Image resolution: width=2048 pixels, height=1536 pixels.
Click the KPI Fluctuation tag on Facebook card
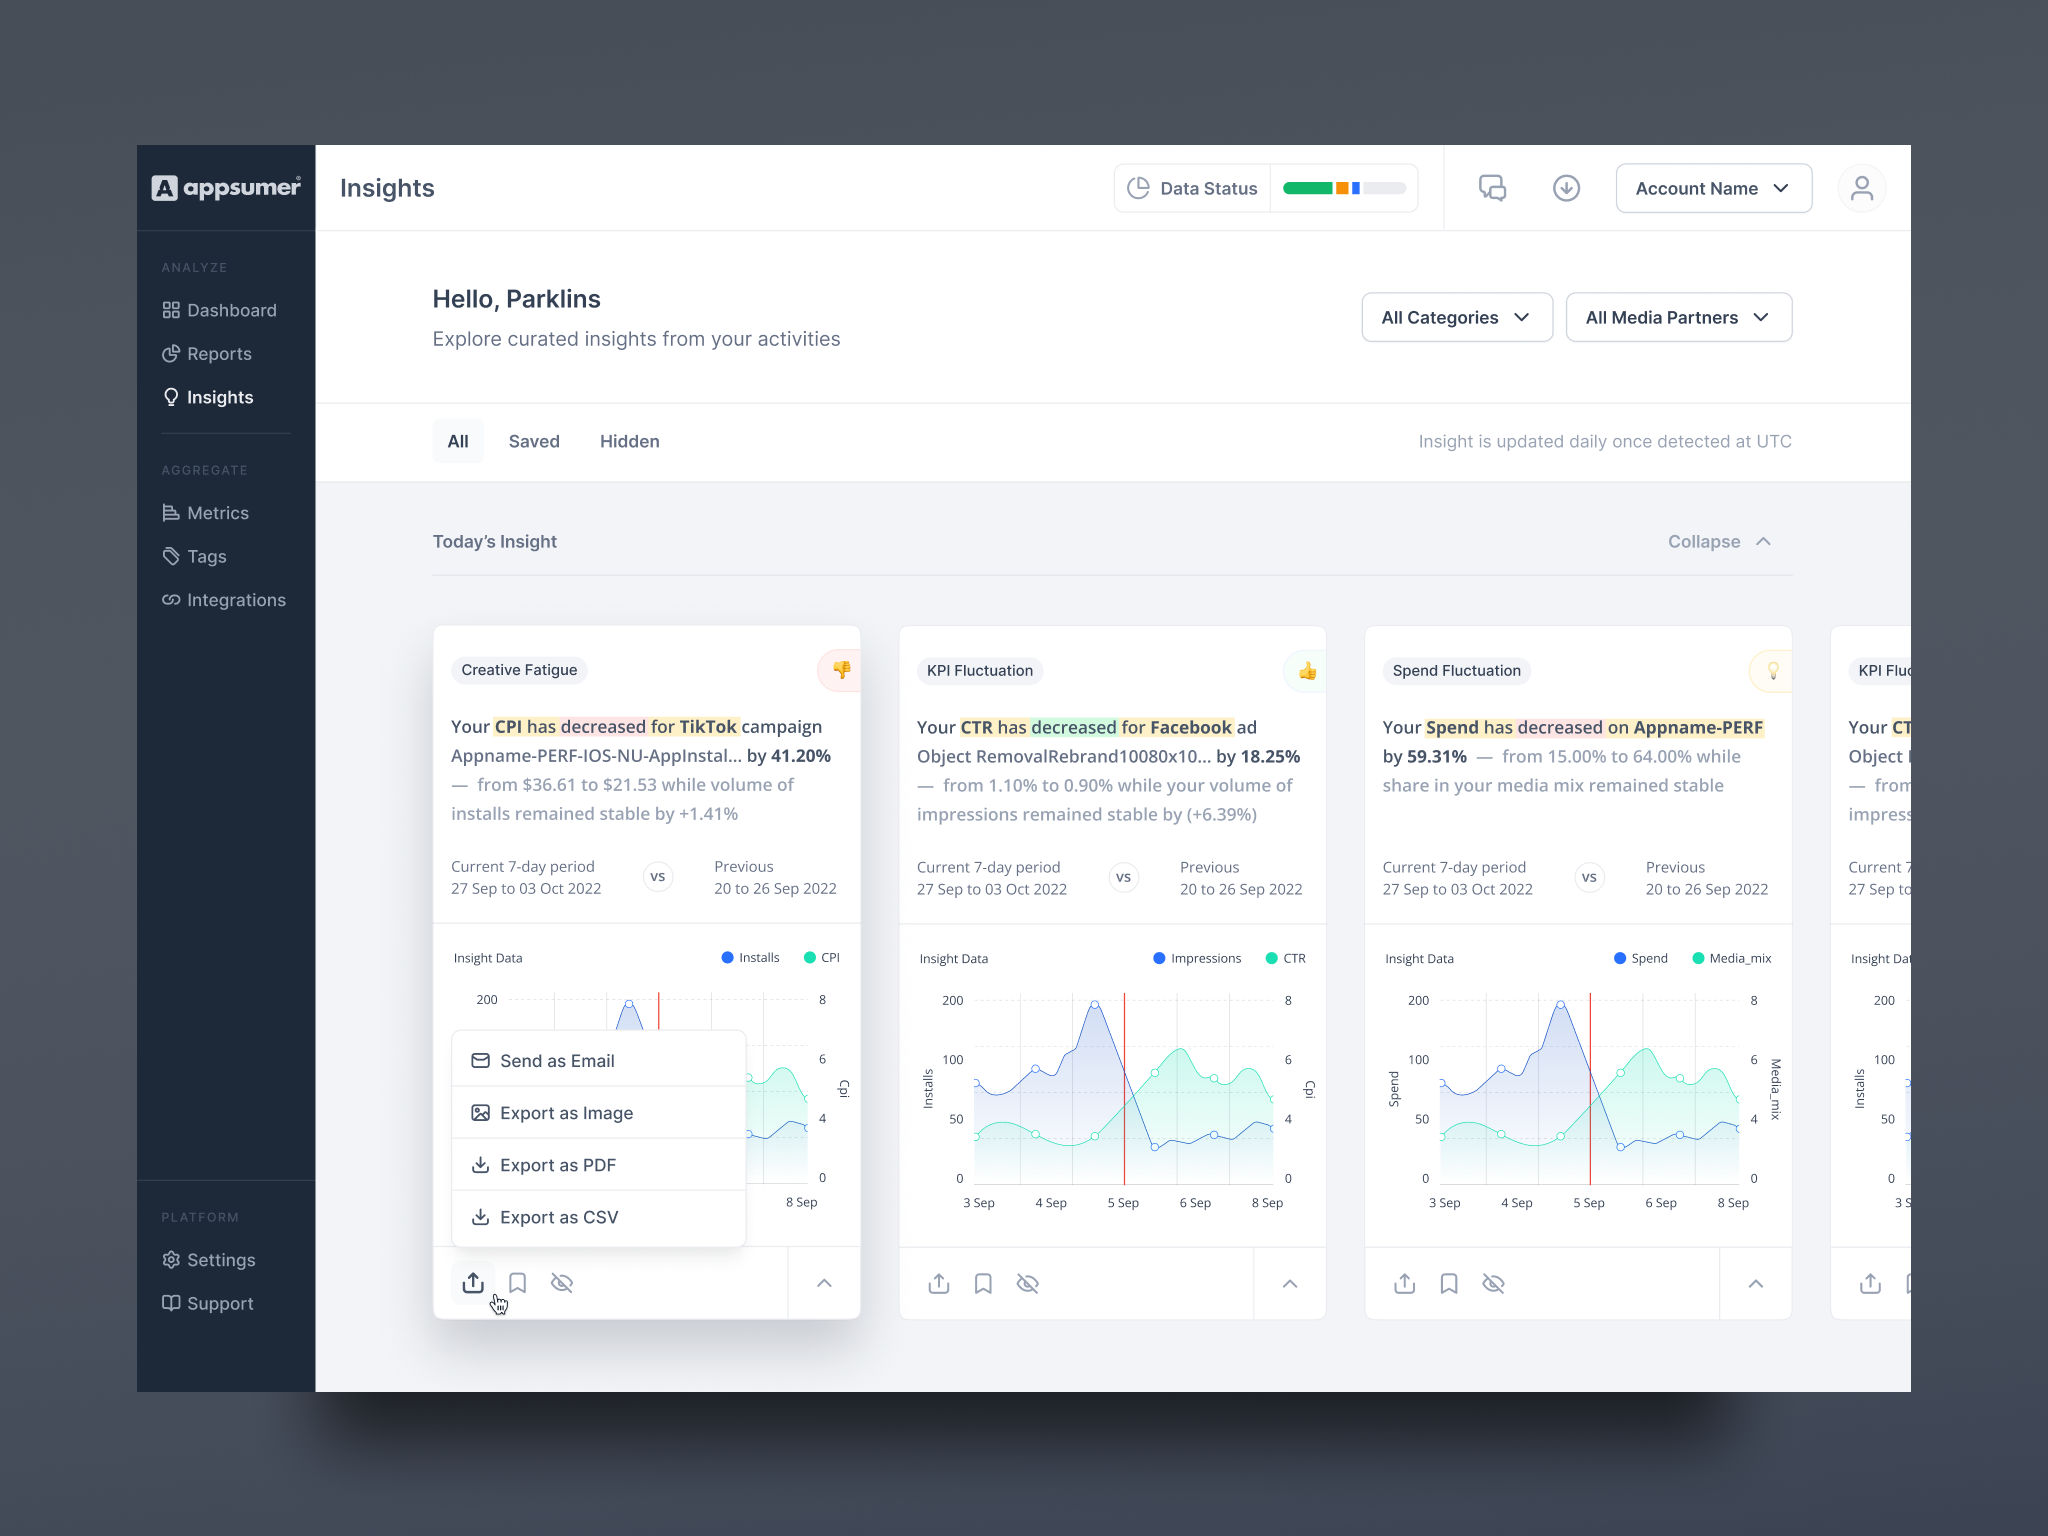(x=979, y=671)
